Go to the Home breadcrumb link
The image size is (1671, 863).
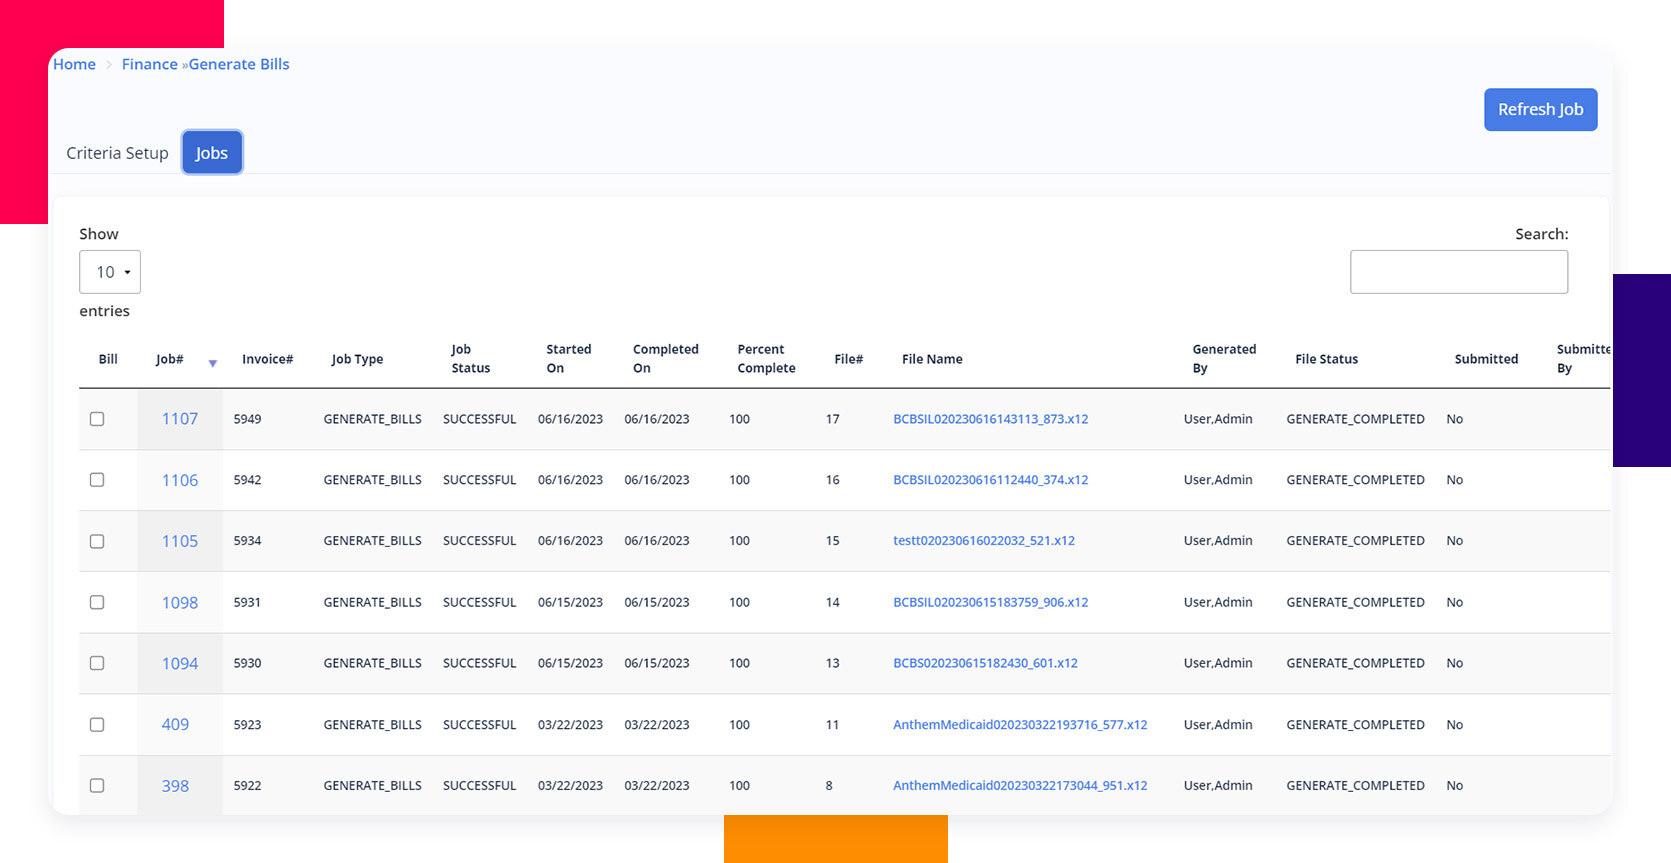[x=75, y=64]
